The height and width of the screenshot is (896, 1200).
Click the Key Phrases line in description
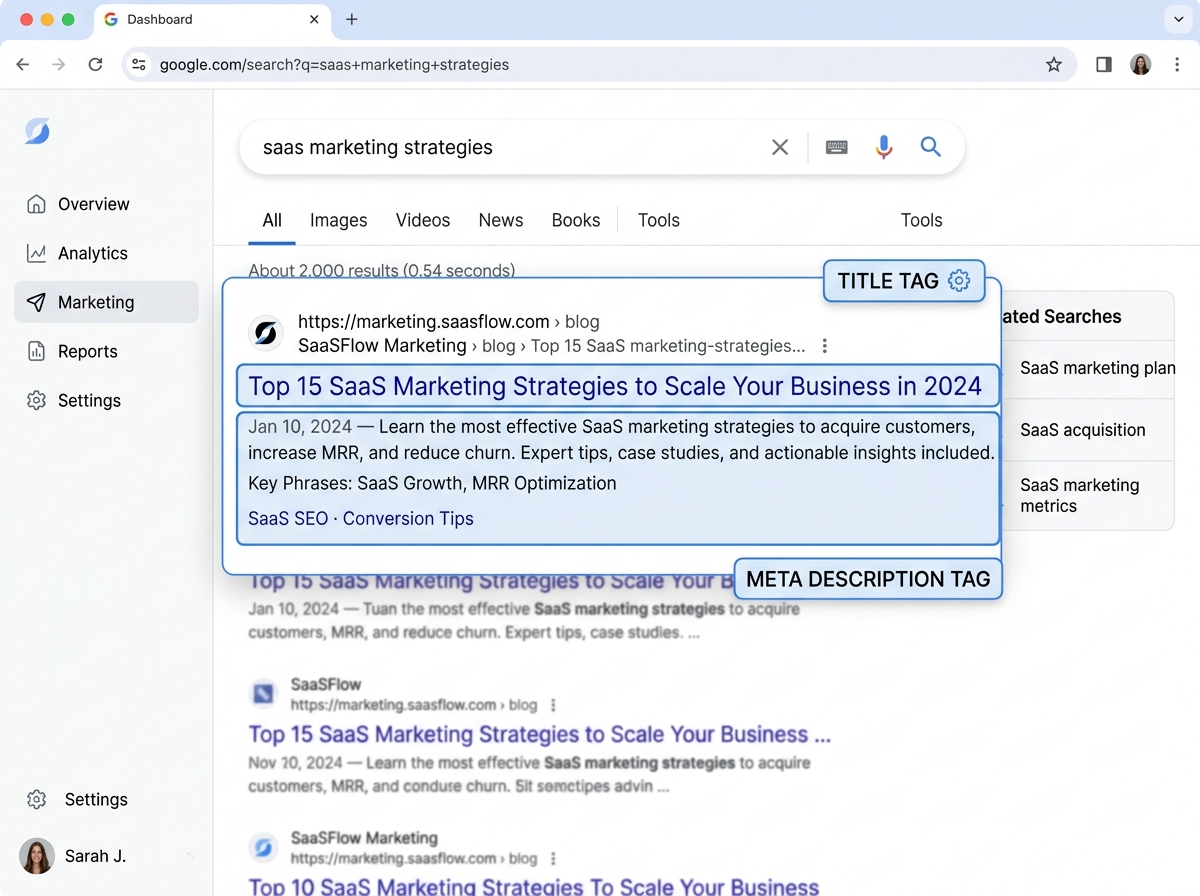[x=432, y=483]
